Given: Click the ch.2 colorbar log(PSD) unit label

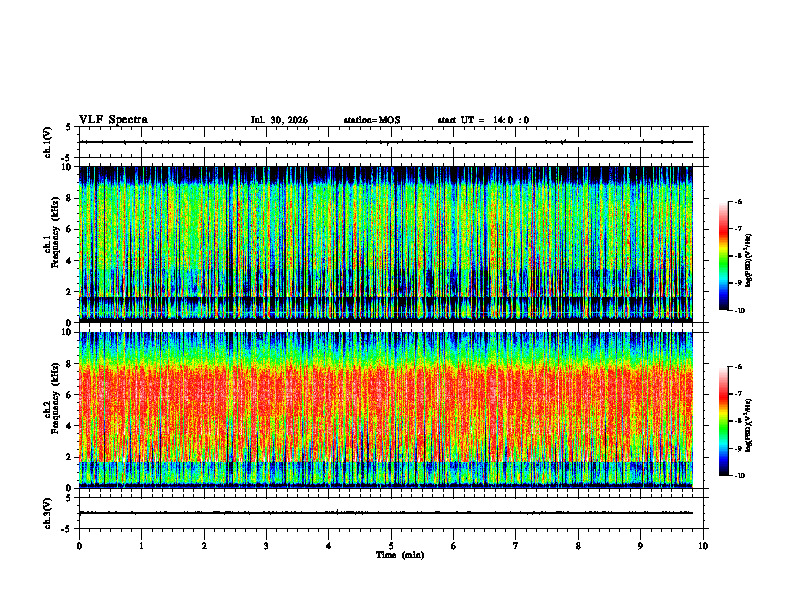Looking at the screenshot, I should pos(748,425).
